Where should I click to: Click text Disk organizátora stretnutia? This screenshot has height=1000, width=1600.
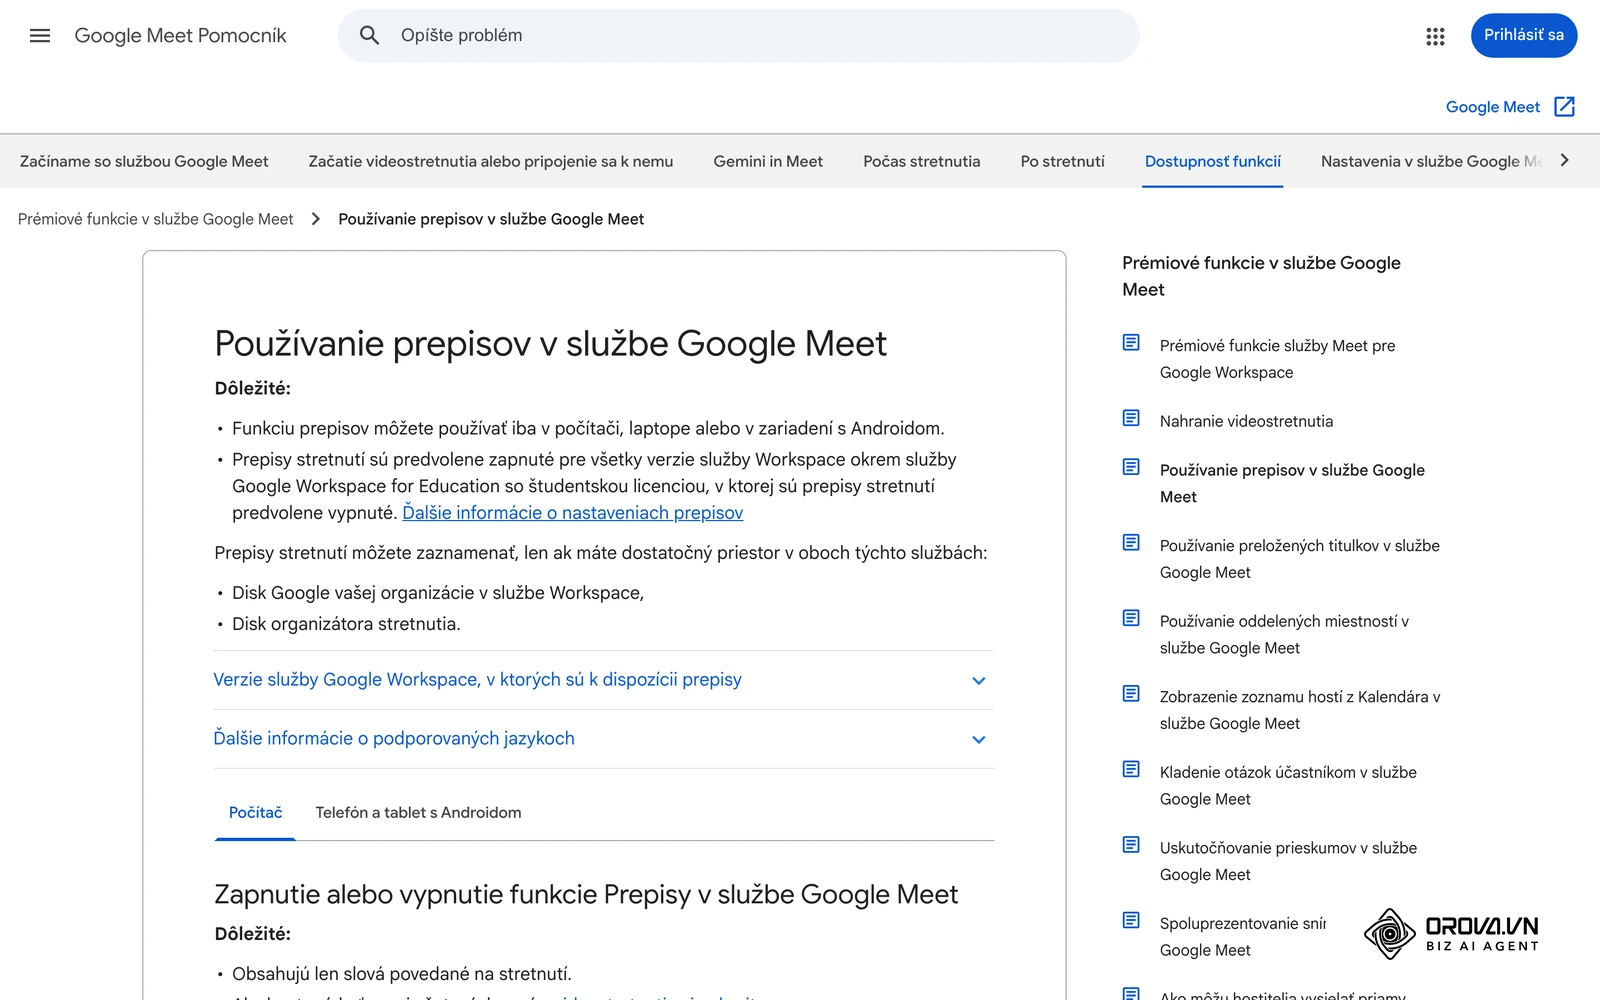pos(346,624)
